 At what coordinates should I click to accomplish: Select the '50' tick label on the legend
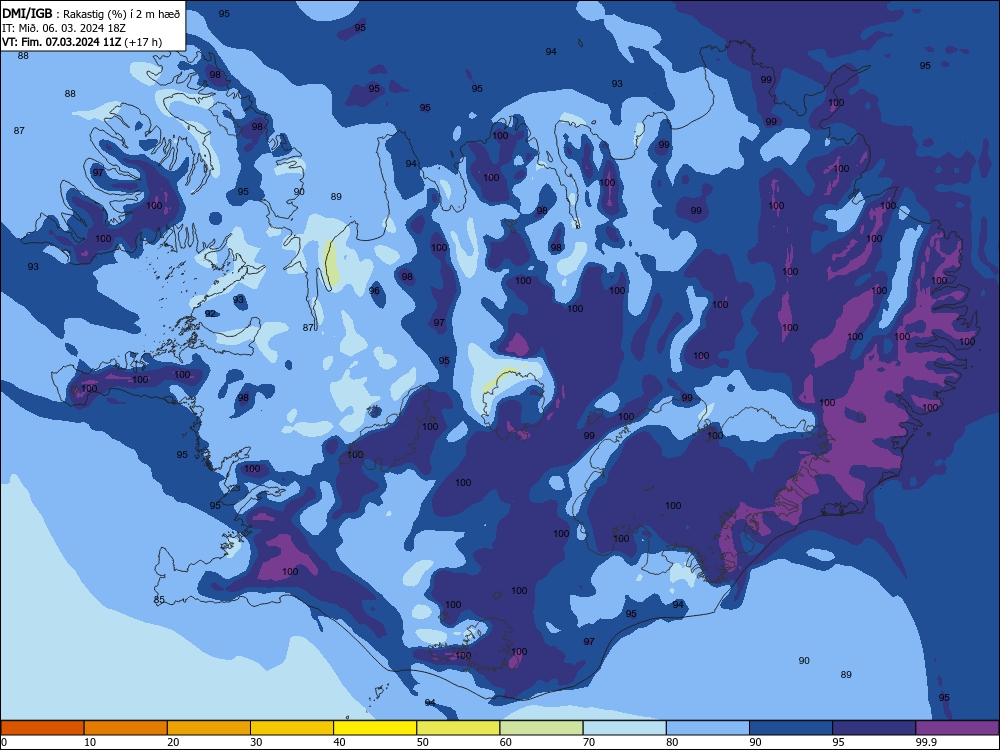tap(423, 742)
